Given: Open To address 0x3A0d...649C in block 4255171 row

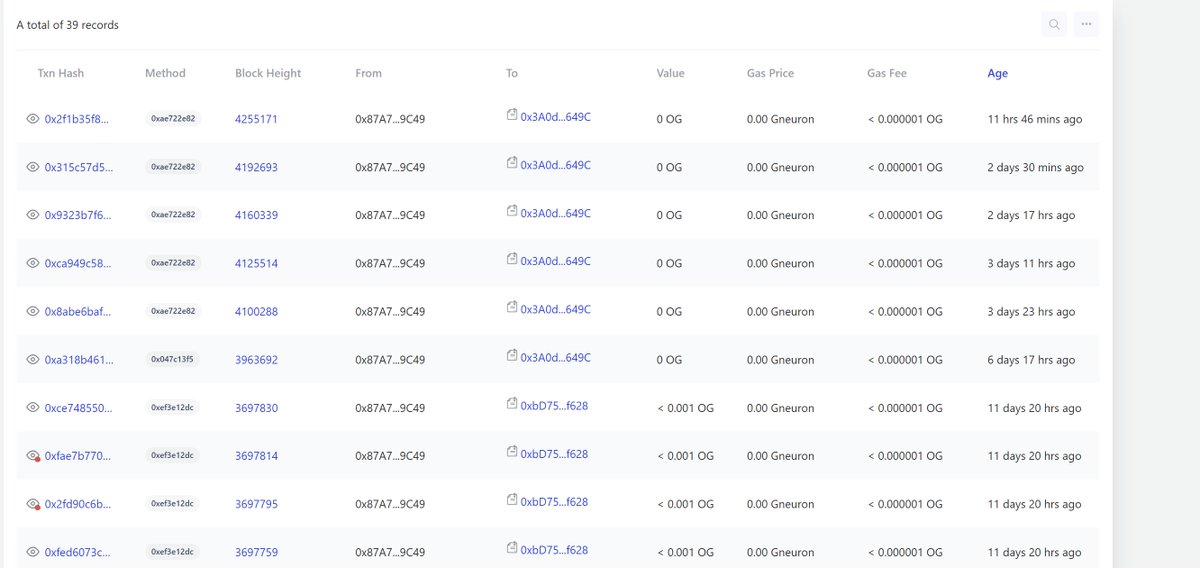Looking at the screenshot, I should (556, 117).
